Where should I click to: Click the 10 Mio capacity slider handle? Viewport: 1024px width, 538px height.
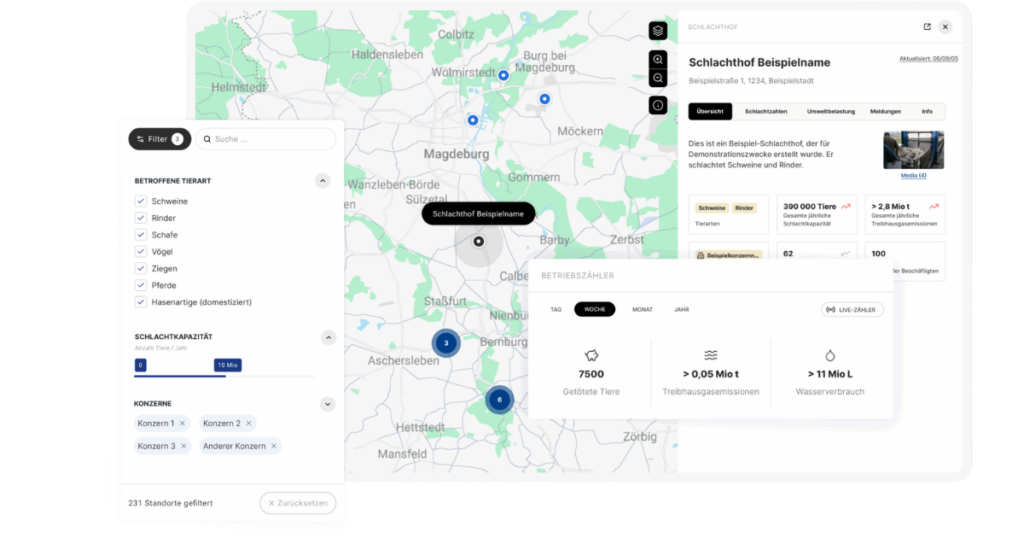[227, 365]
